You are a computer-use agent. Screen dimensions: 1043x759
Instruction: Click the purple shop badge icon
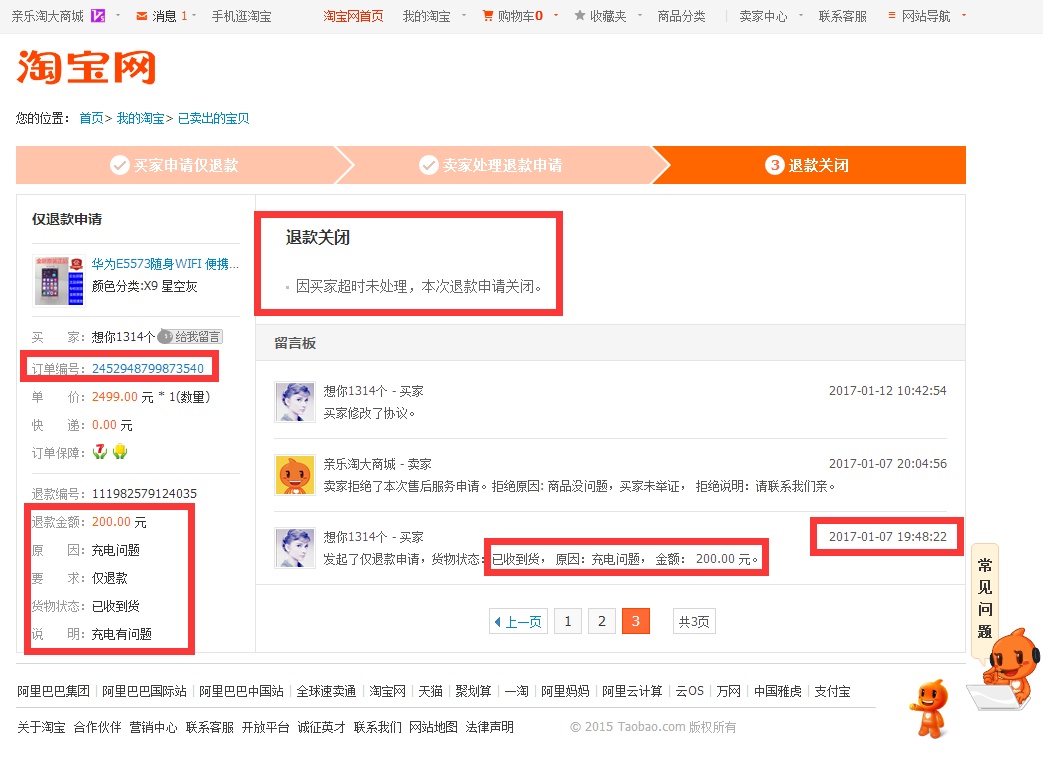tap(98, 15)
